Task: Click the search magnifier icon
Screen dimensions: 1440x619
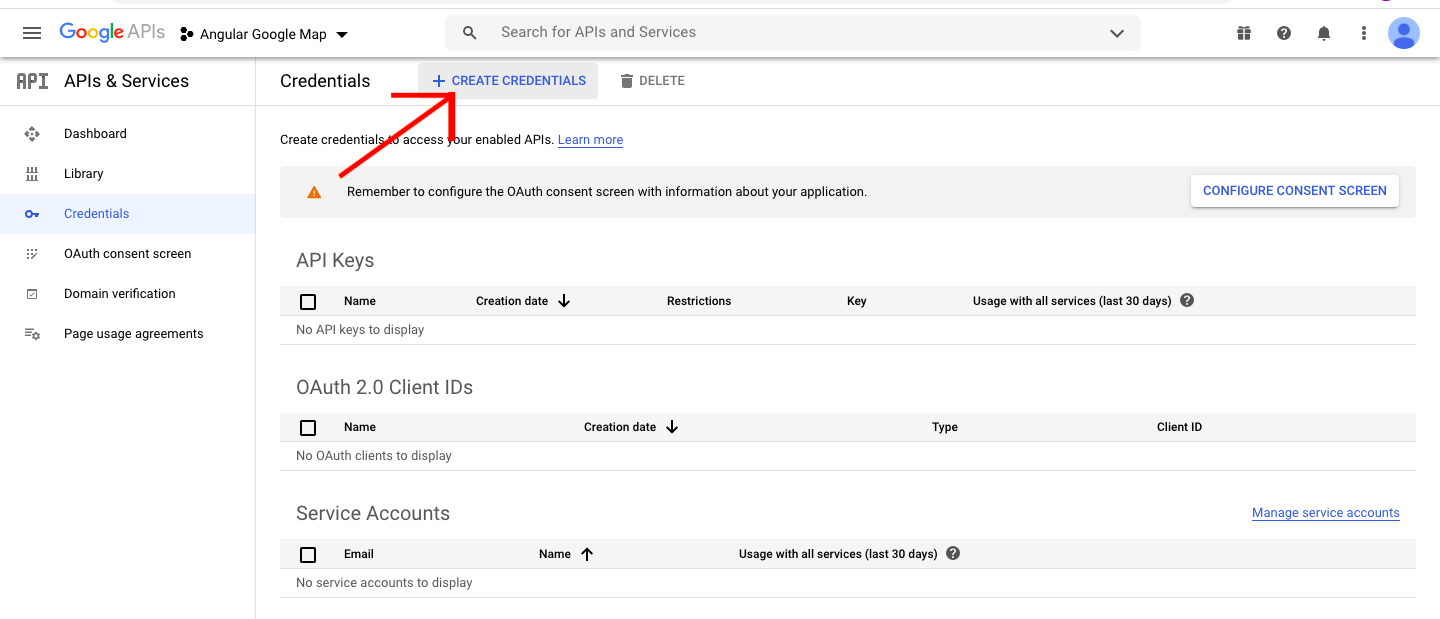Action: pyautogui.click(x=470, y=33)
